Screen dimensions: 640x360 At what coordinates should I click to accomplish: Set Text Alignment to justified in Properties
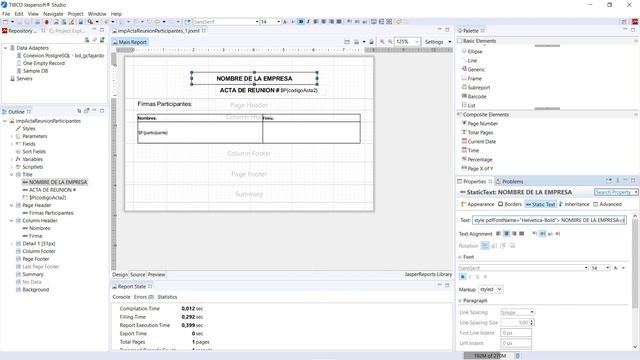[521, 233]
